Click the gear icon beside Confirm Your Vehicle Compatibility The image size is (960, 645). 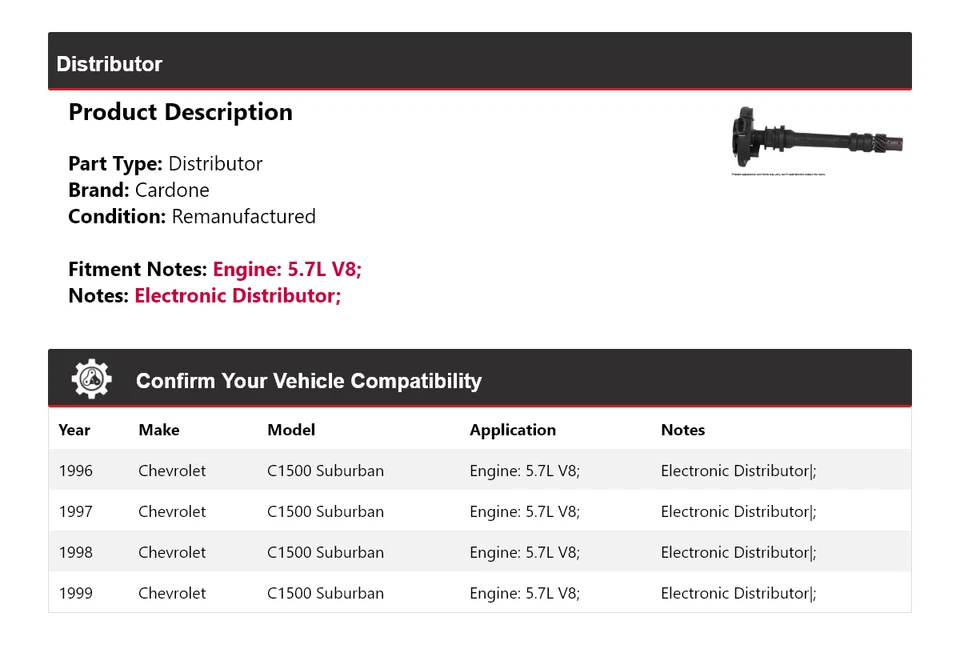(x=91, y=379)
